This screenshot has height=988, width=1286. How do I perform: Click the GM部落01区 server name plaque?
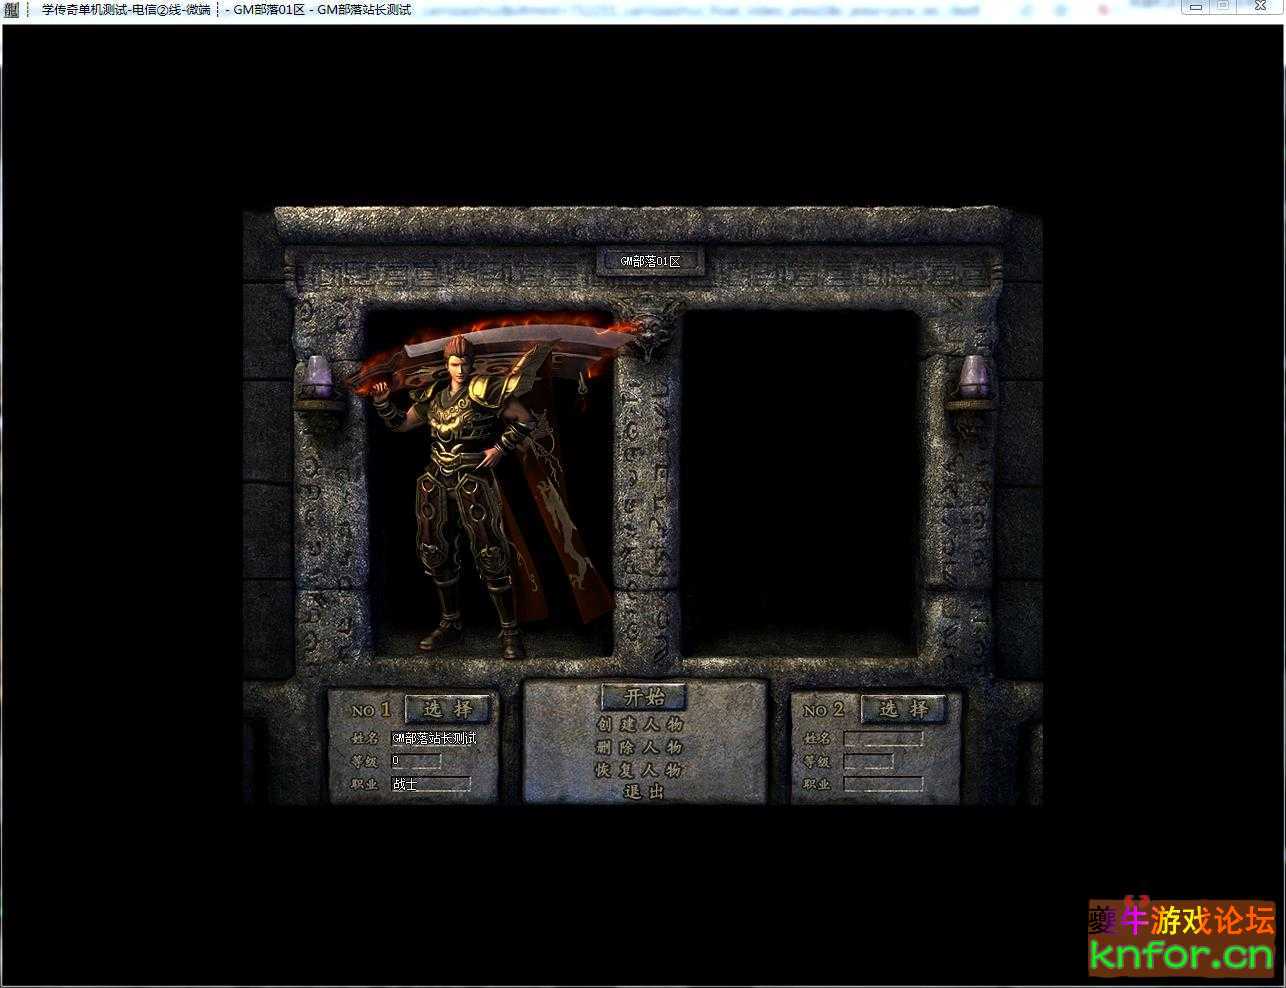(x=650, y=261)
